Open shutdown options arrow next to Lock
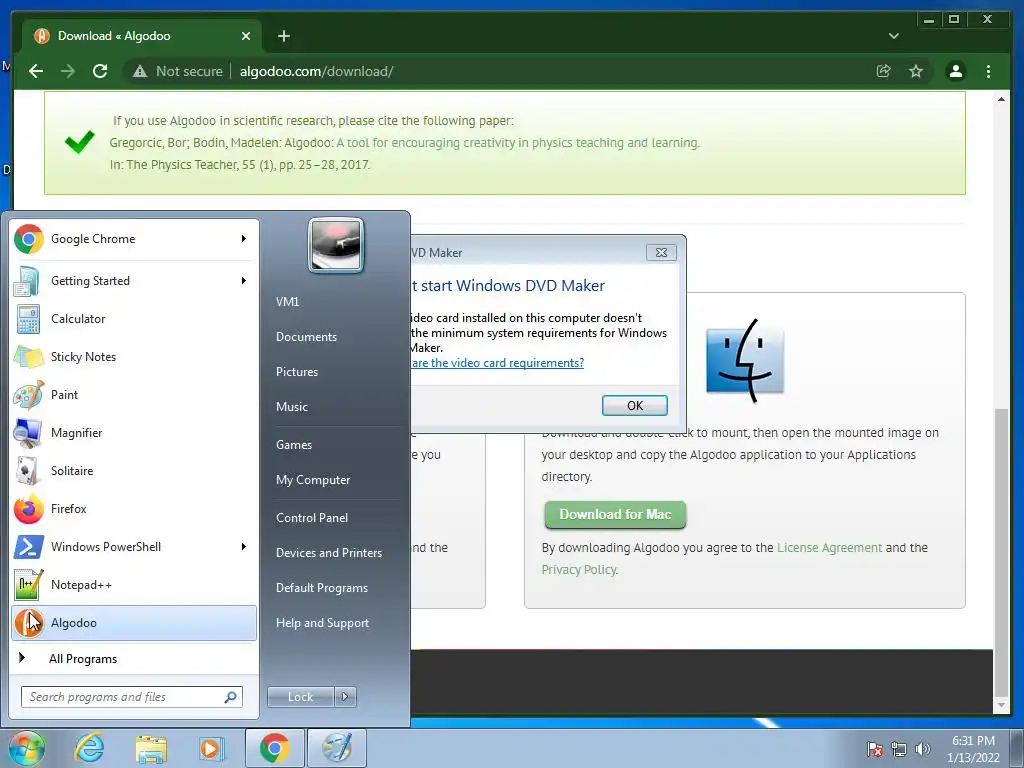 [345, 697]
